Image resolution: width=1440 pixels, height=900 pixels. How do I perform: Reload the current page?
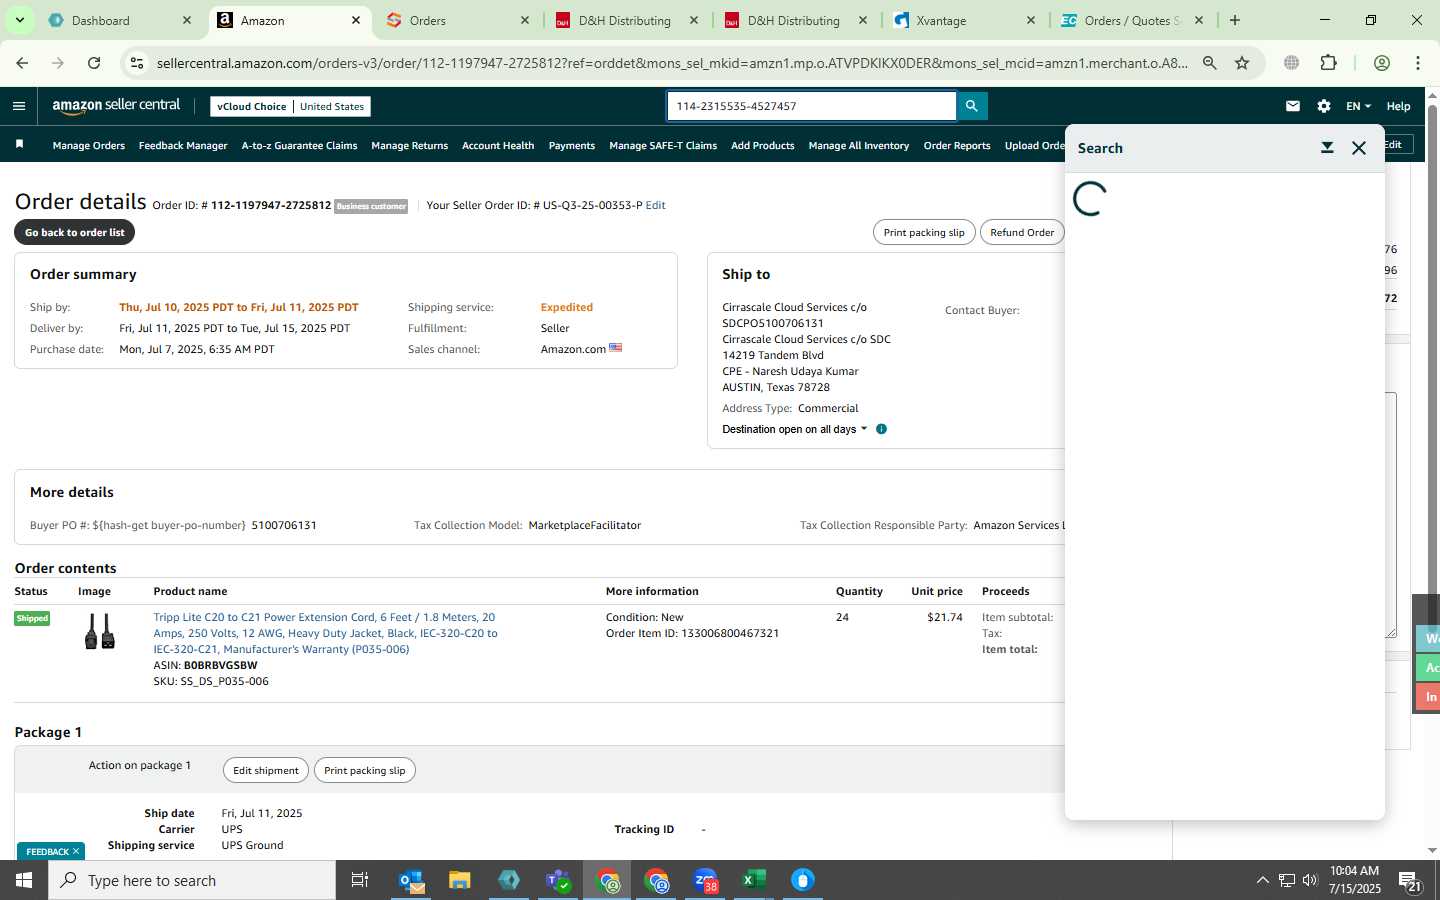pos(94,63)
